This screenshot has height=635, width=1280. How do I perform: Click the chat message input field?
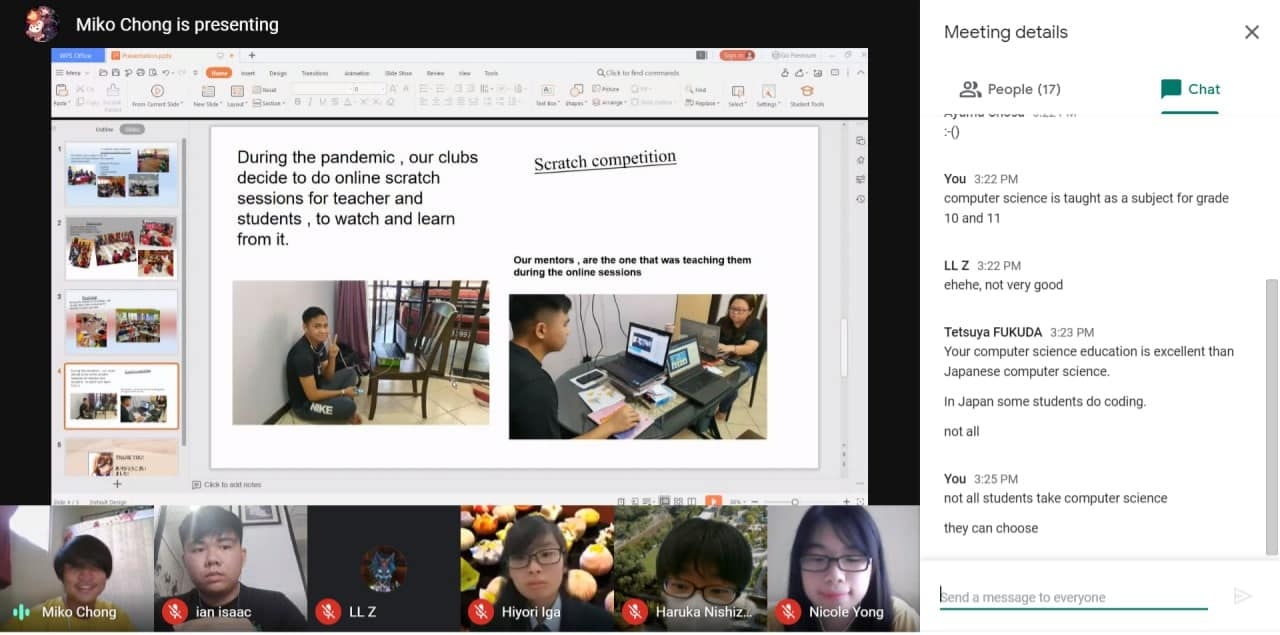point(1073,597)
